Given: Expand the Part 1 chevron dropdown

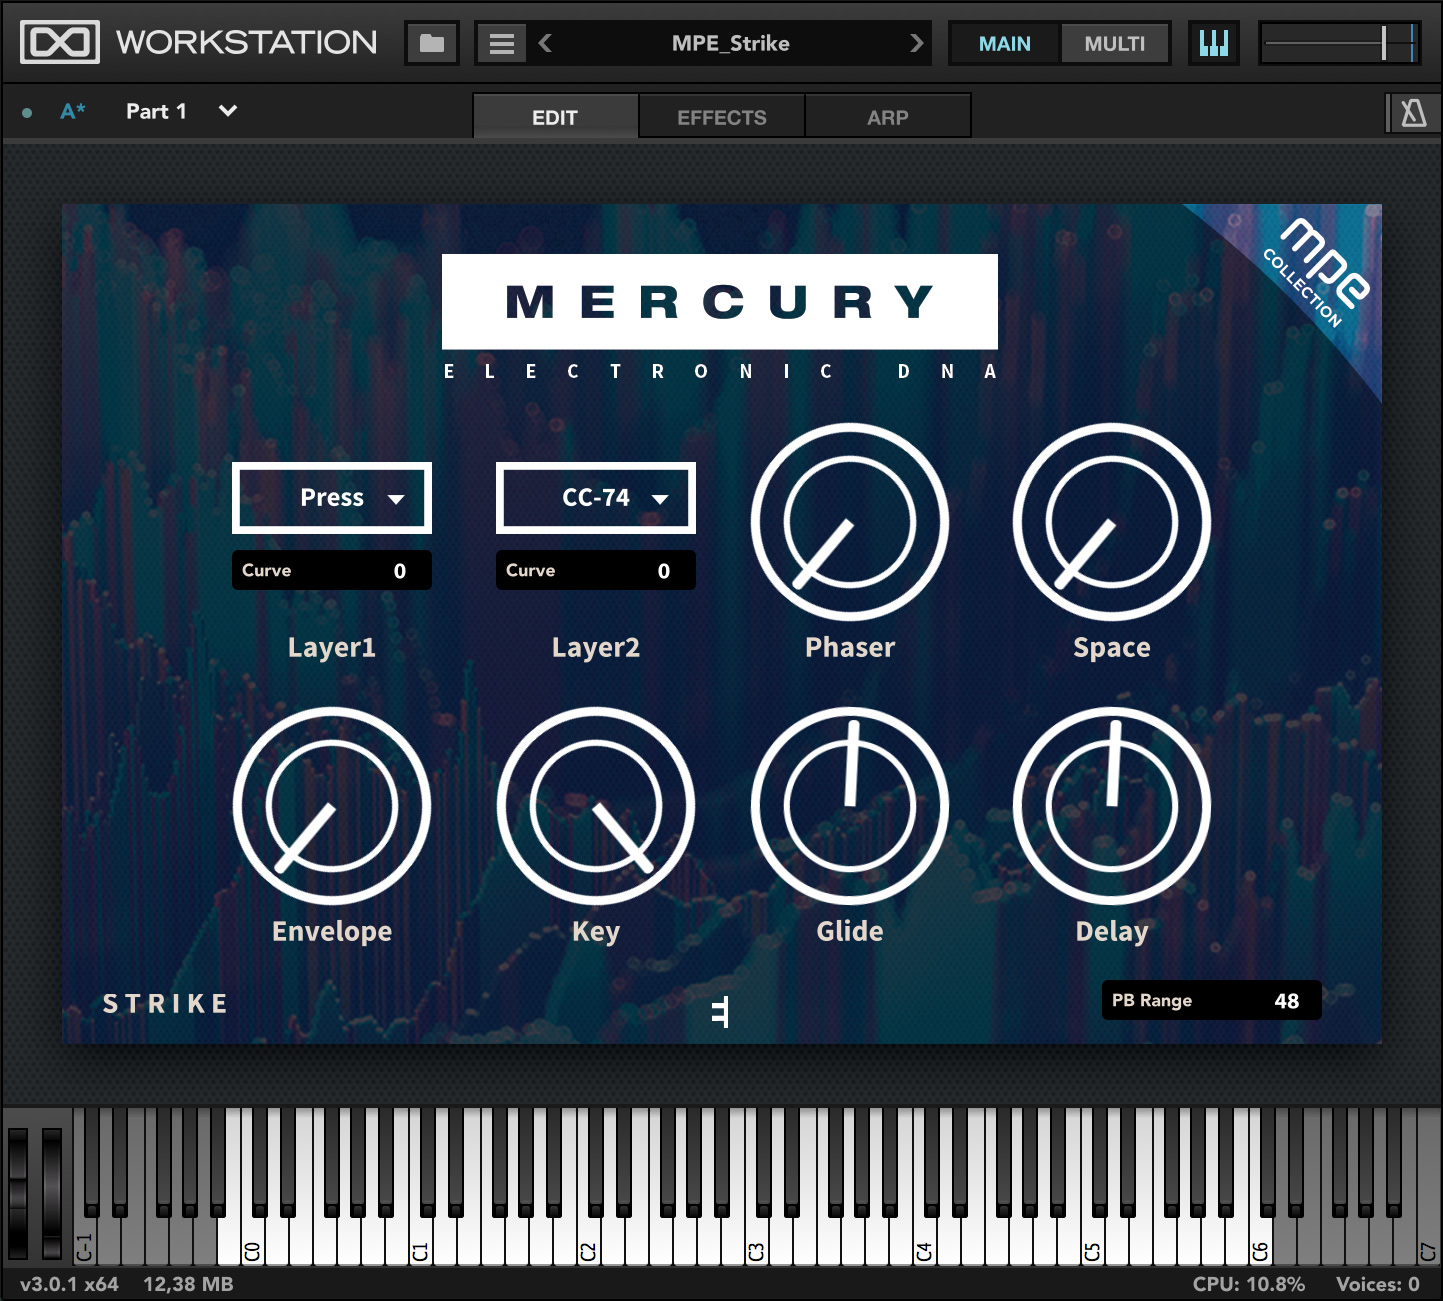Looking at the screenshot, I should click(228, 111).
